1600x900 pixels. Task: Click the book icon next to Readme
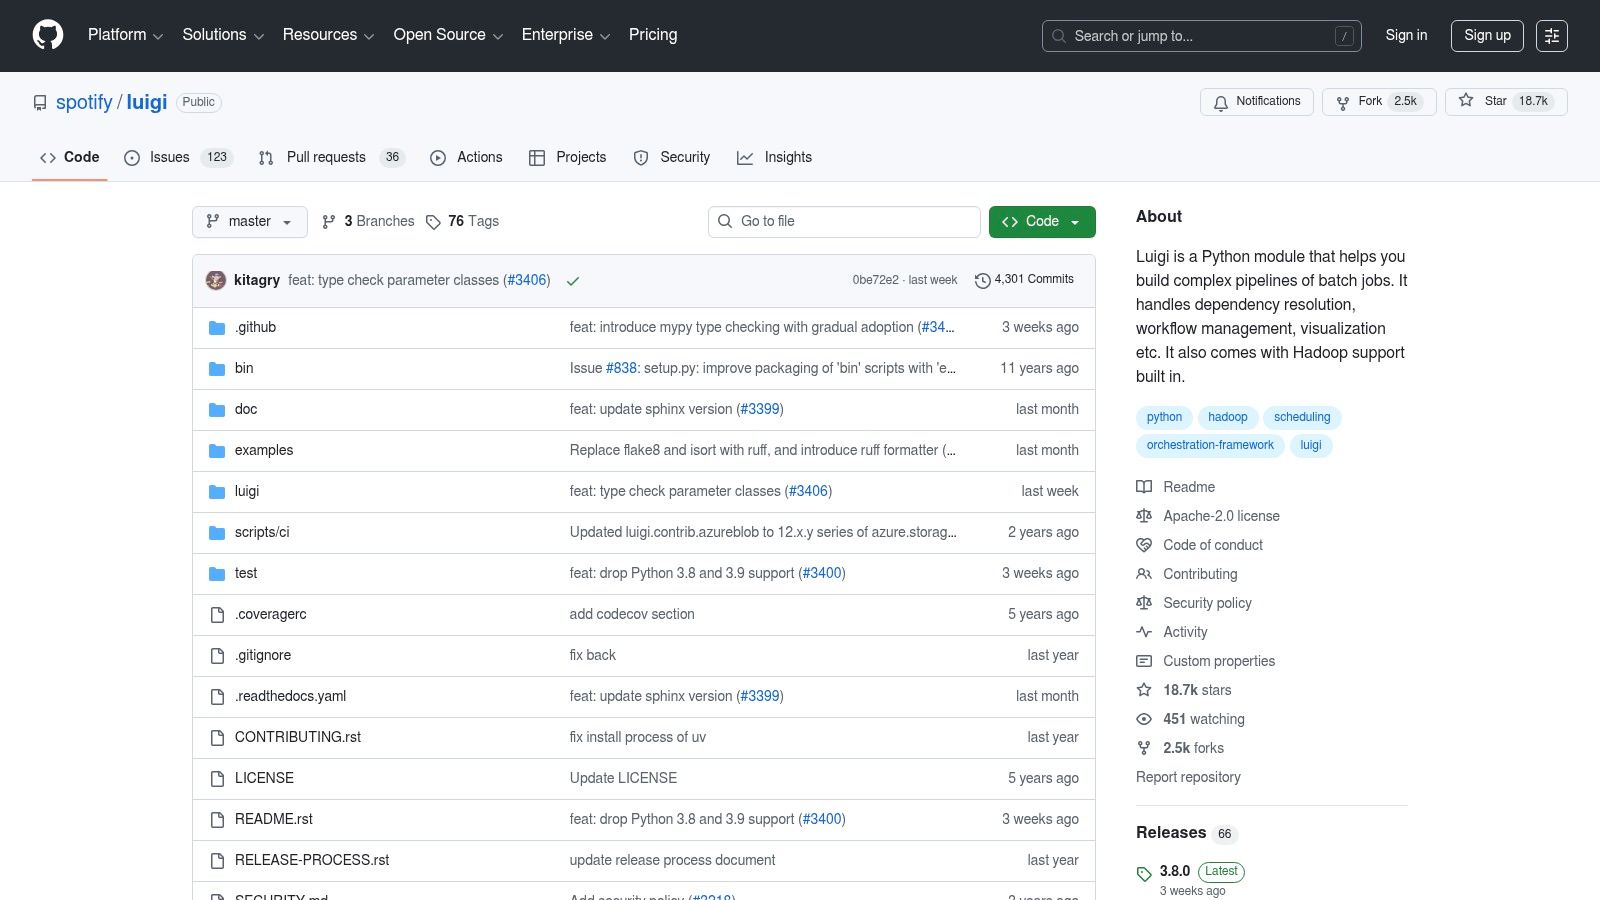pyautogui.click(x=1144, y=487)
